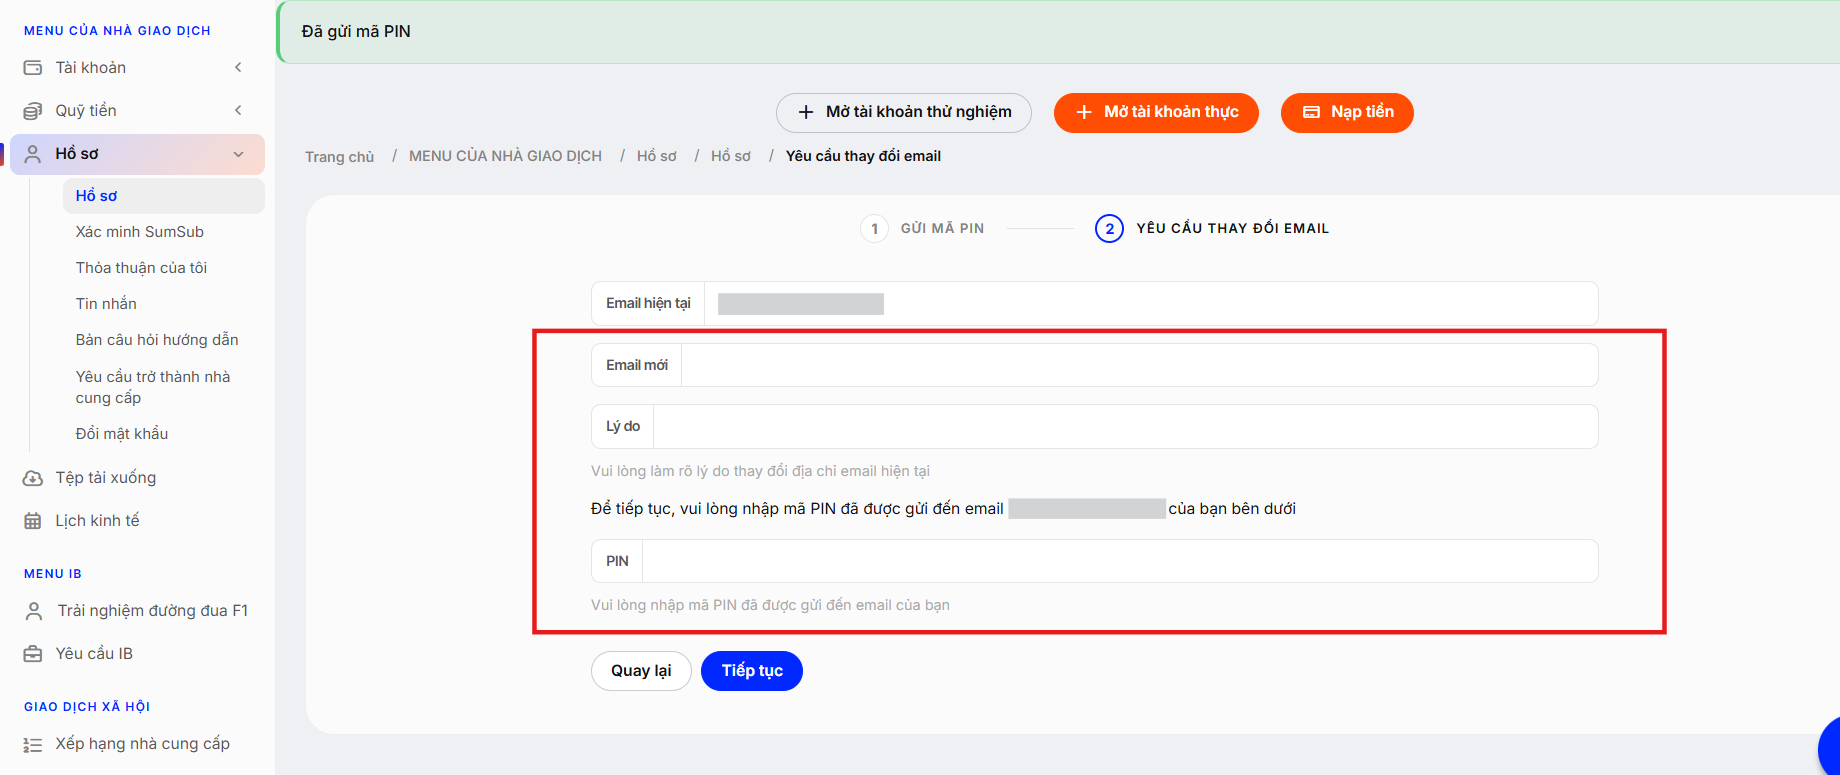Click the Nạp tiền button
Viewport: 1840px width, 775px height.
[x=1347, y=112]
